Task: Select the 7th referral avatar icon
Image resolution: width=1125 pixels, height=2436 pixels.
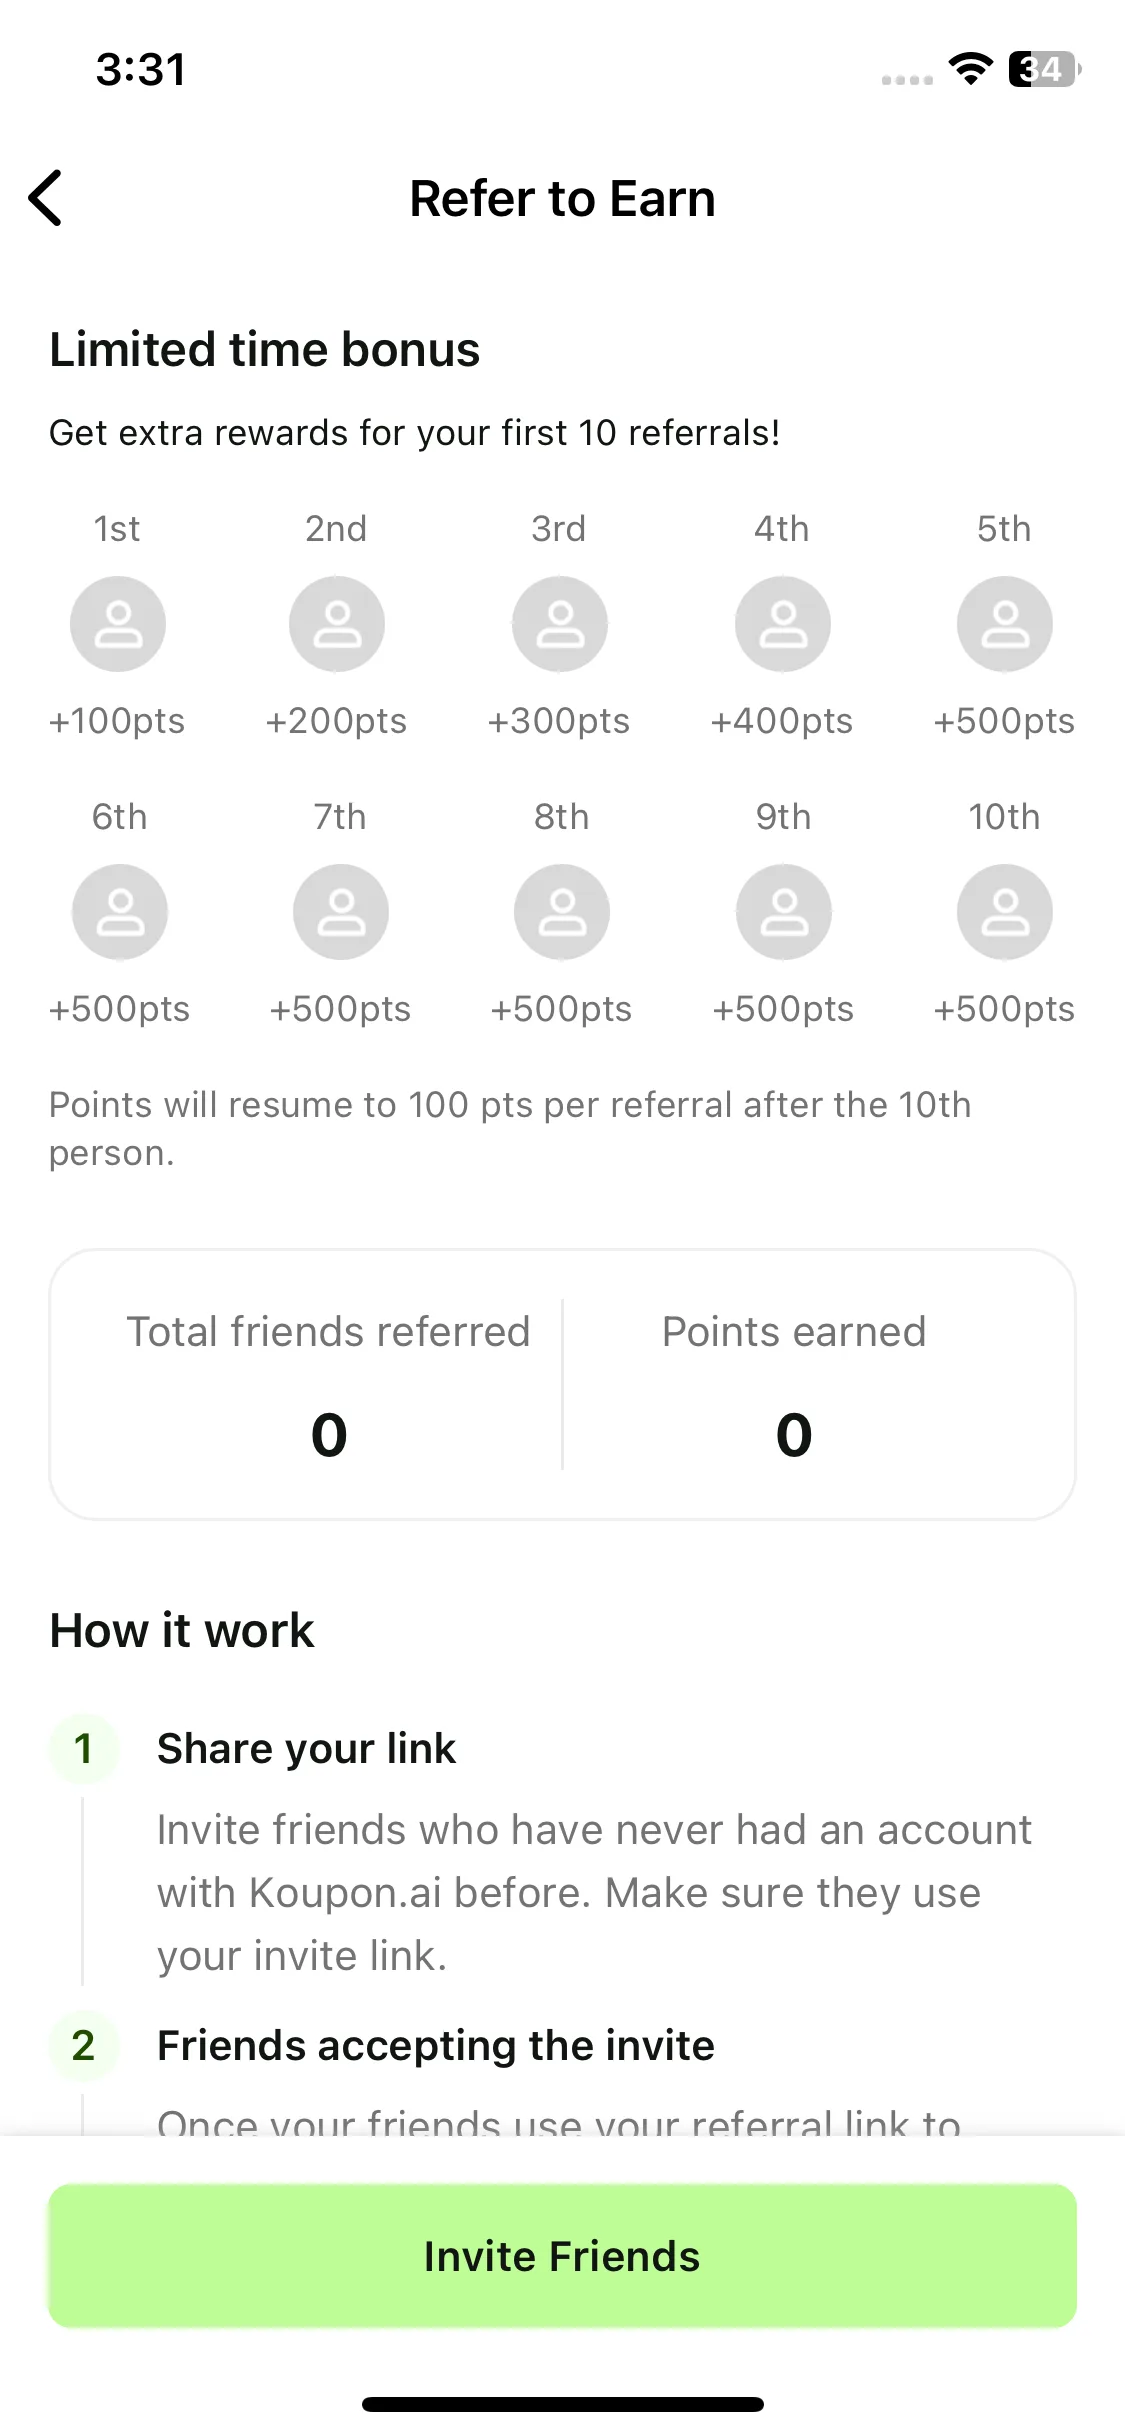Action: (341, 912)
